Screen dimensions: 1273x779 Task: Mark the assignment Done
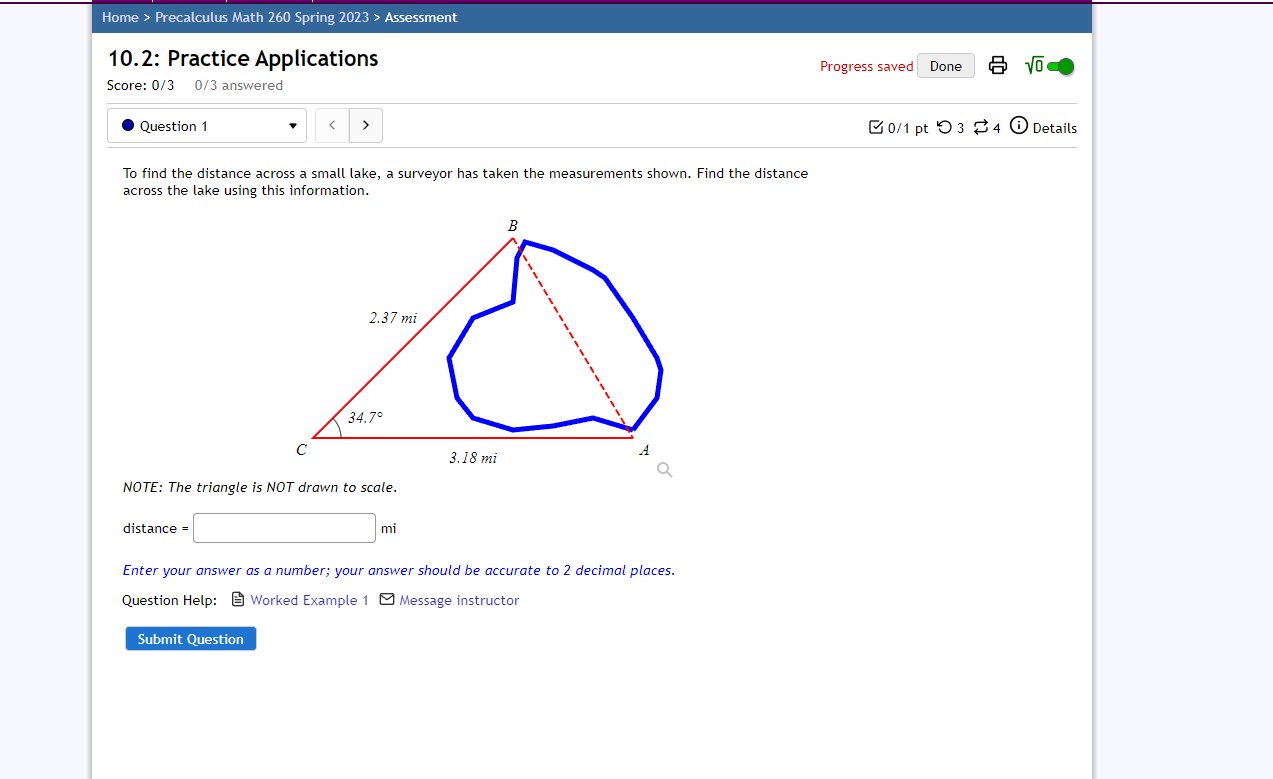(x=944, y=65)
